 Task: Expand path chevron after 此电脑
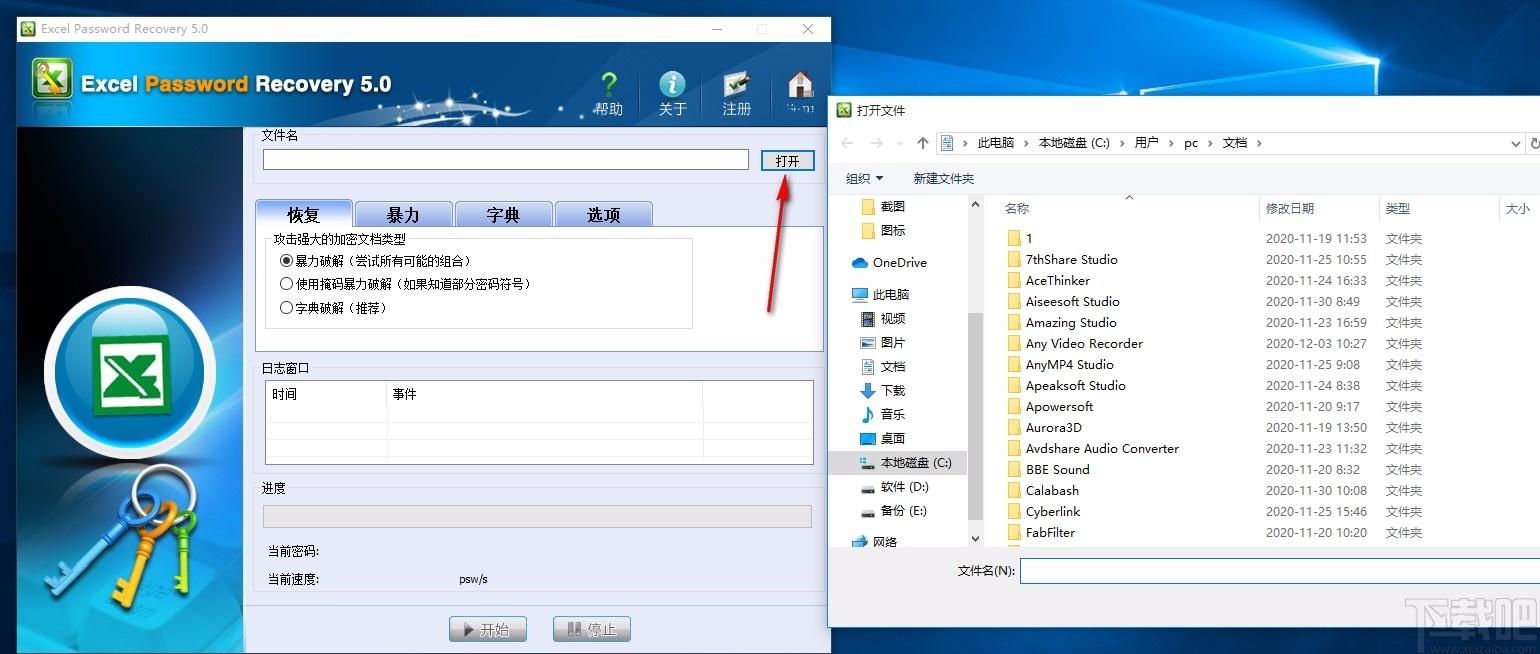tap(1026, 144)
